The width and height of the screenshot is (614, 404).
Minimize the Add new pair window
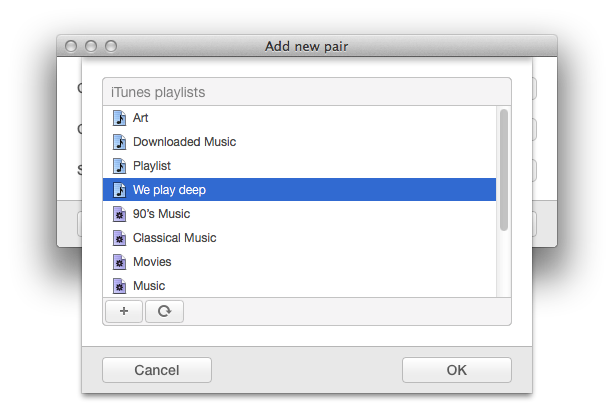(x=91, y=46)
